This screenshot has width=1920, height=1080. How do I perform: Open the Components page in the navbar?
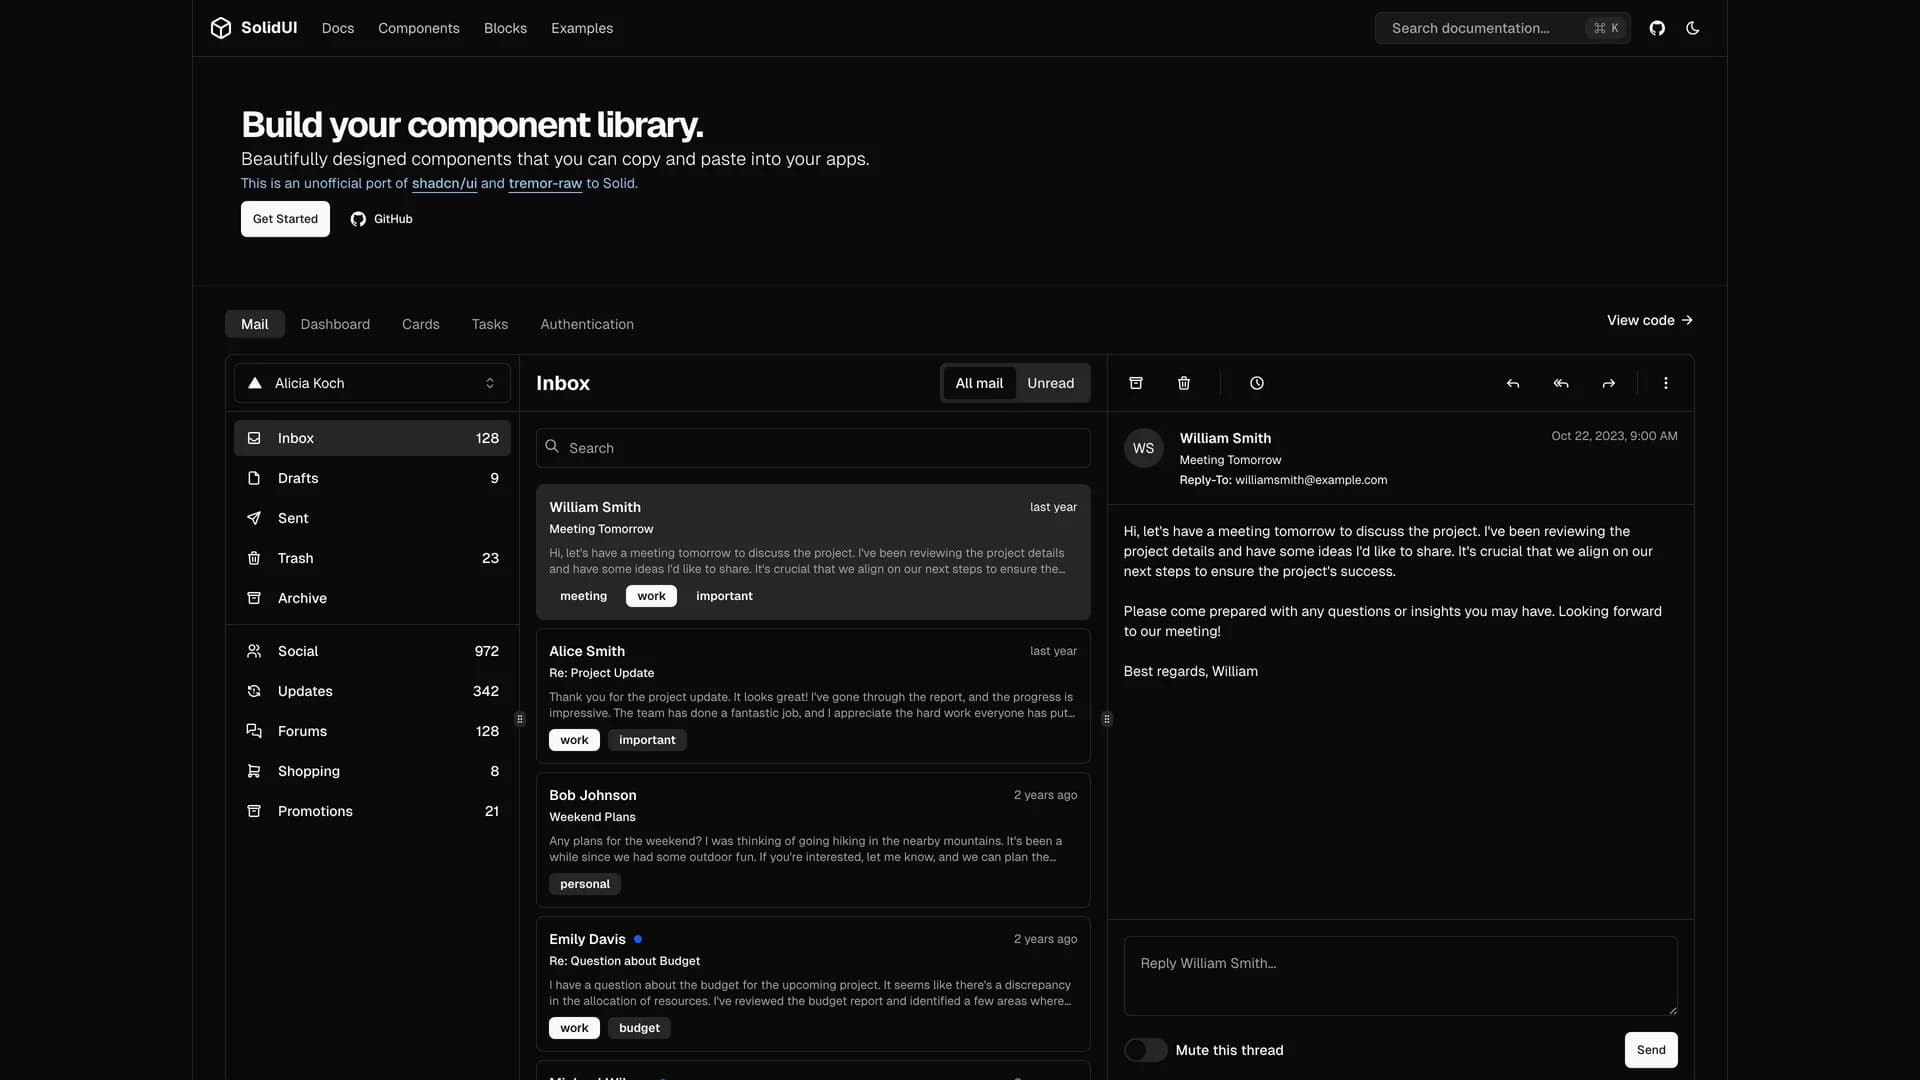pyautogui.click(x=418, y=28)
